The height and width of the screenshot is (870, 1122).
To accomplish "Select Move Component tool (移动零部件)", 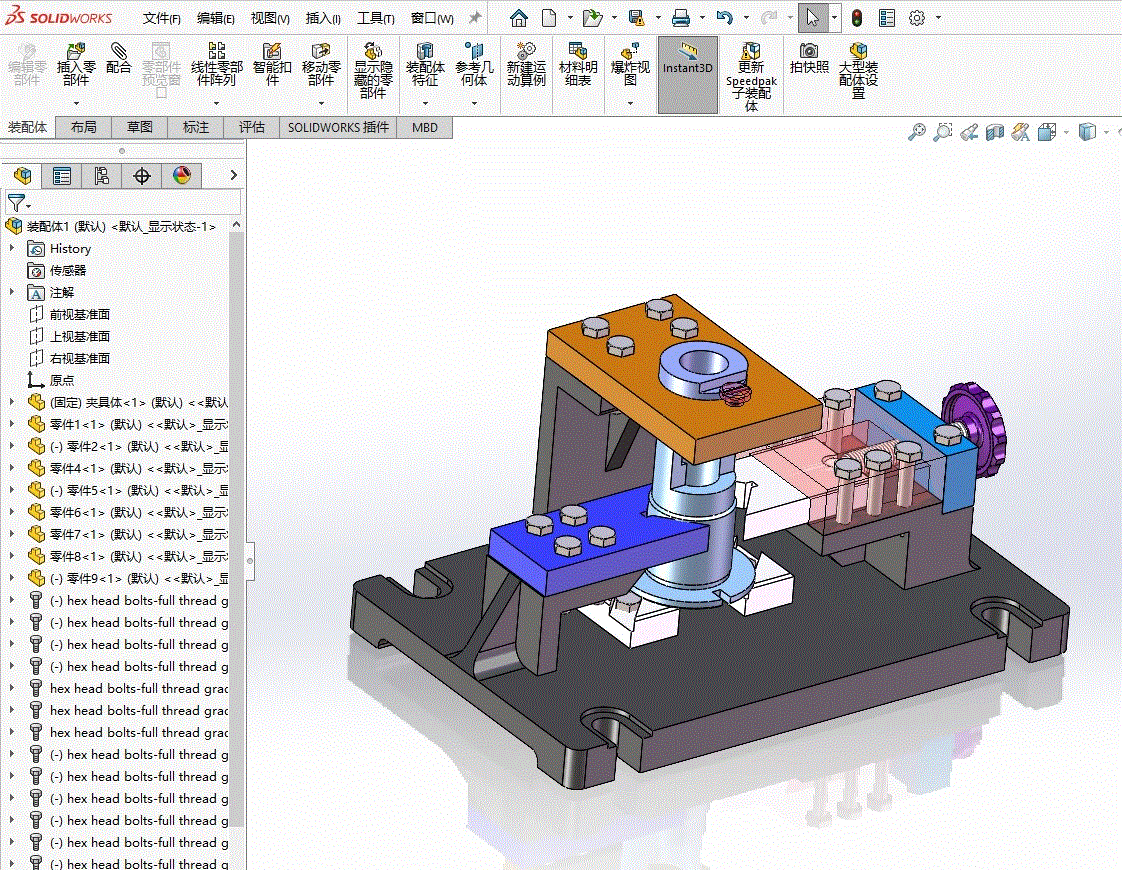I will coord(321,64).
